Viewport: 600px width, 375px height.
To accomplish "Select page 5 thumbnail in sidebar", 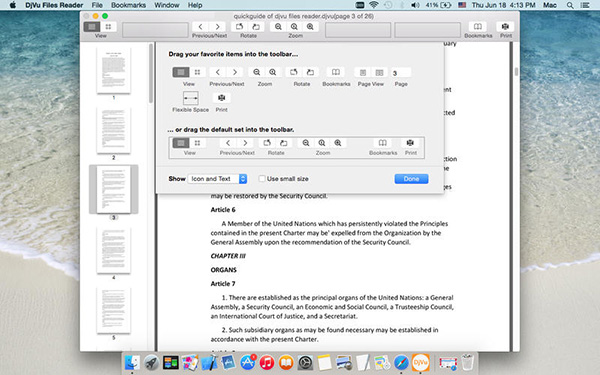I will tap(114, 310).
